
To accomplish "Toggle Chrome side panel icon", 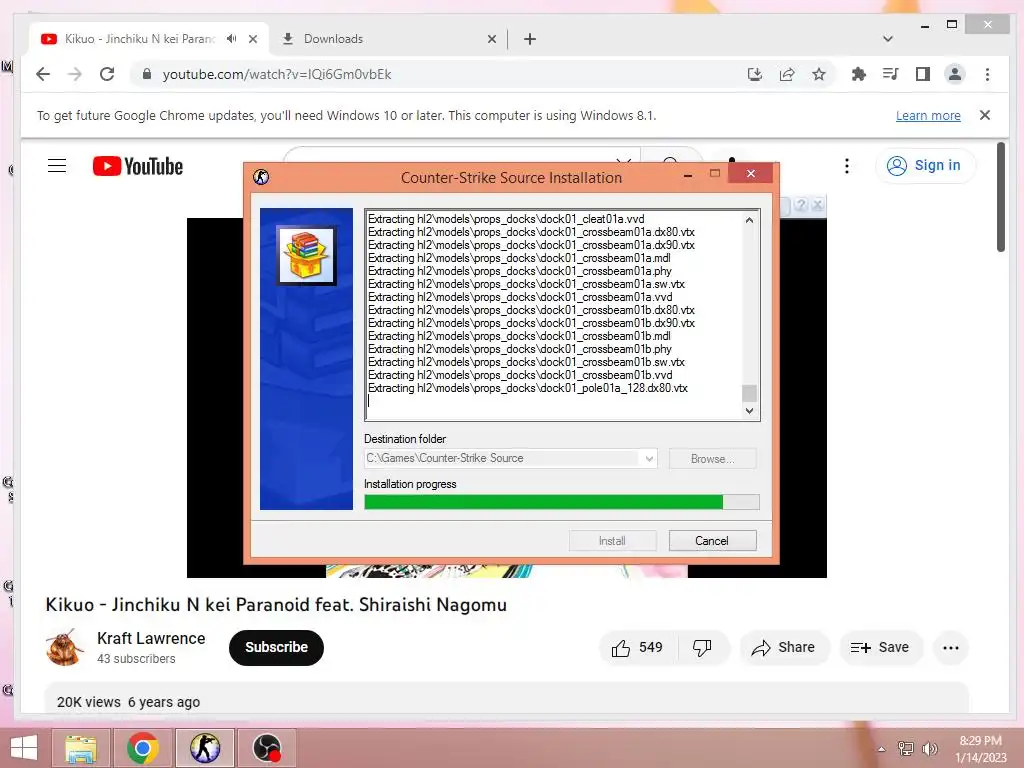I will pos(923,74).
